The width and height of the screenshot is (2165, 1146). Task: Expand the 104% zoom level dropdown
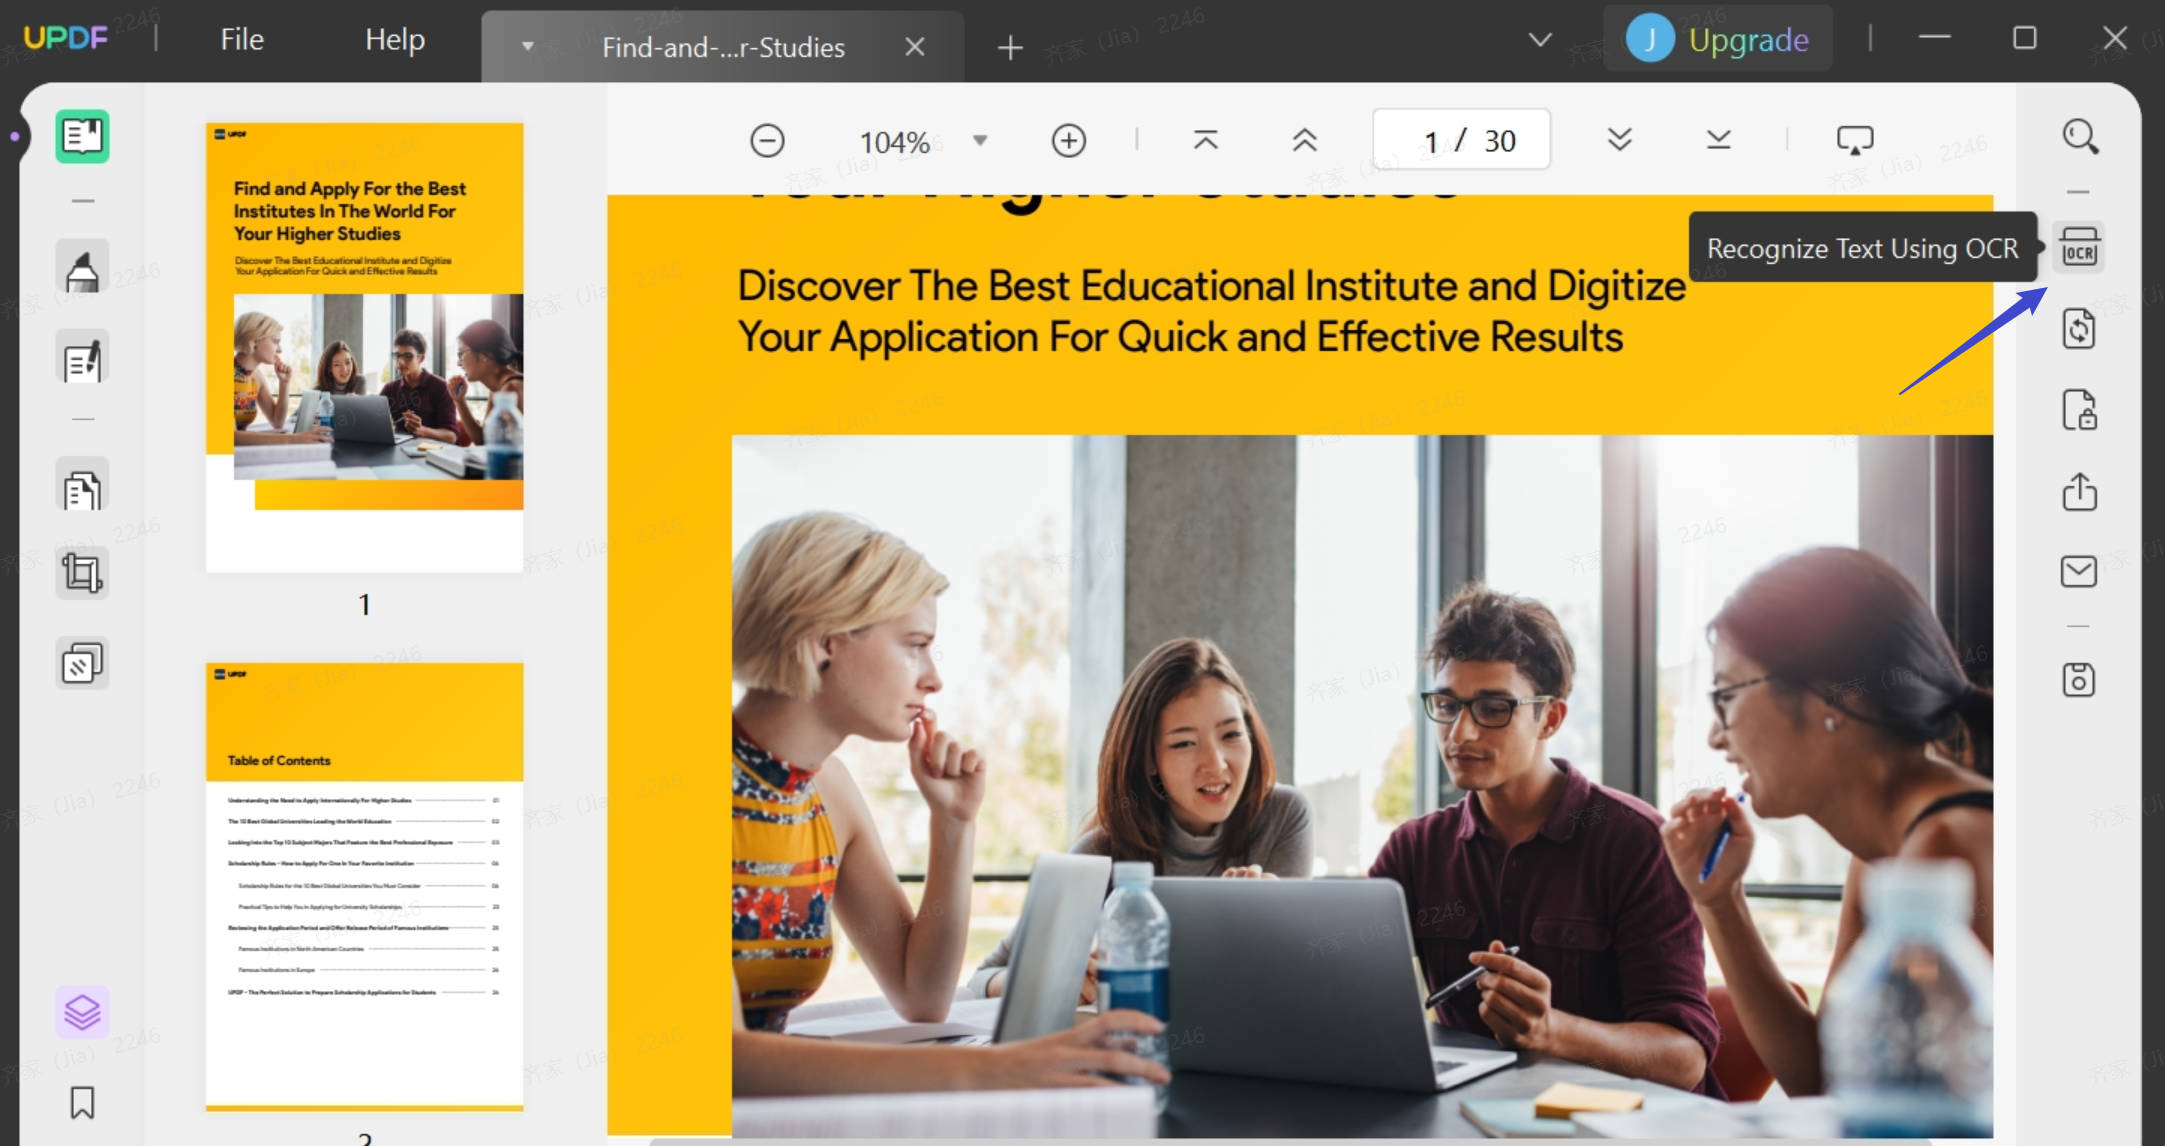pos(980,140)
